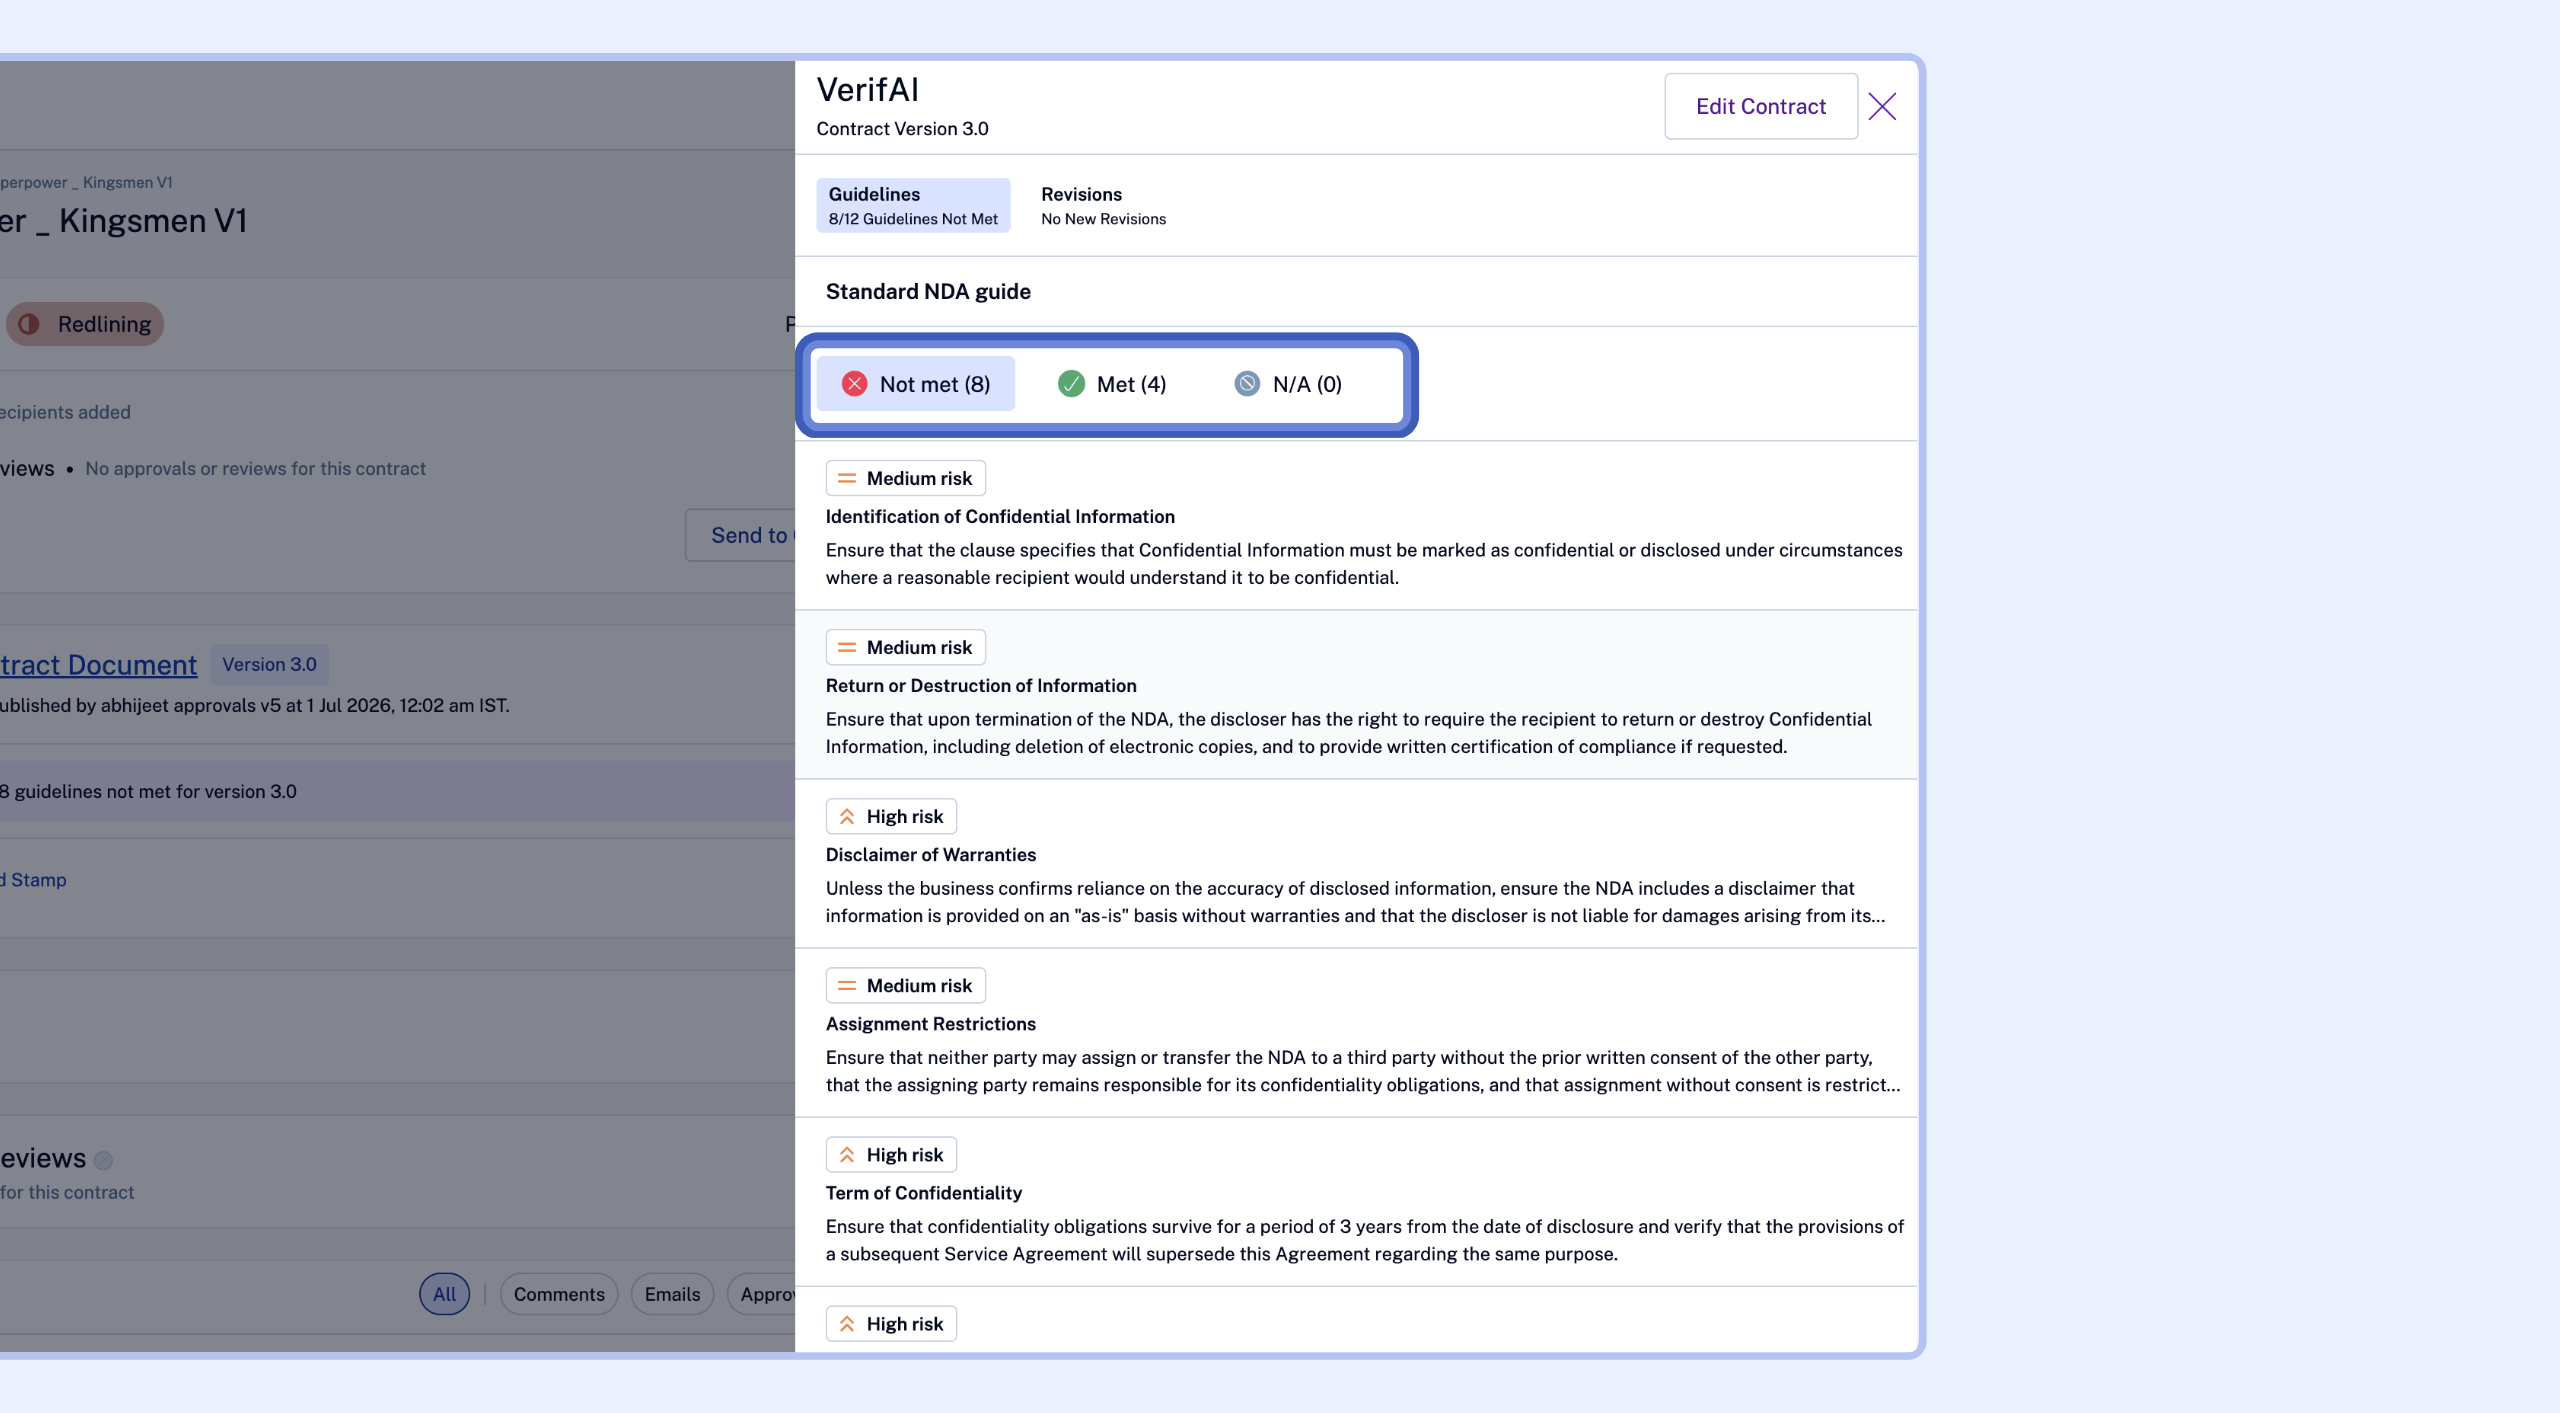The height and width of the screenshot is (1413, 2560).
Task: Click the Redlining status badge
Action: tap(85, 324)
